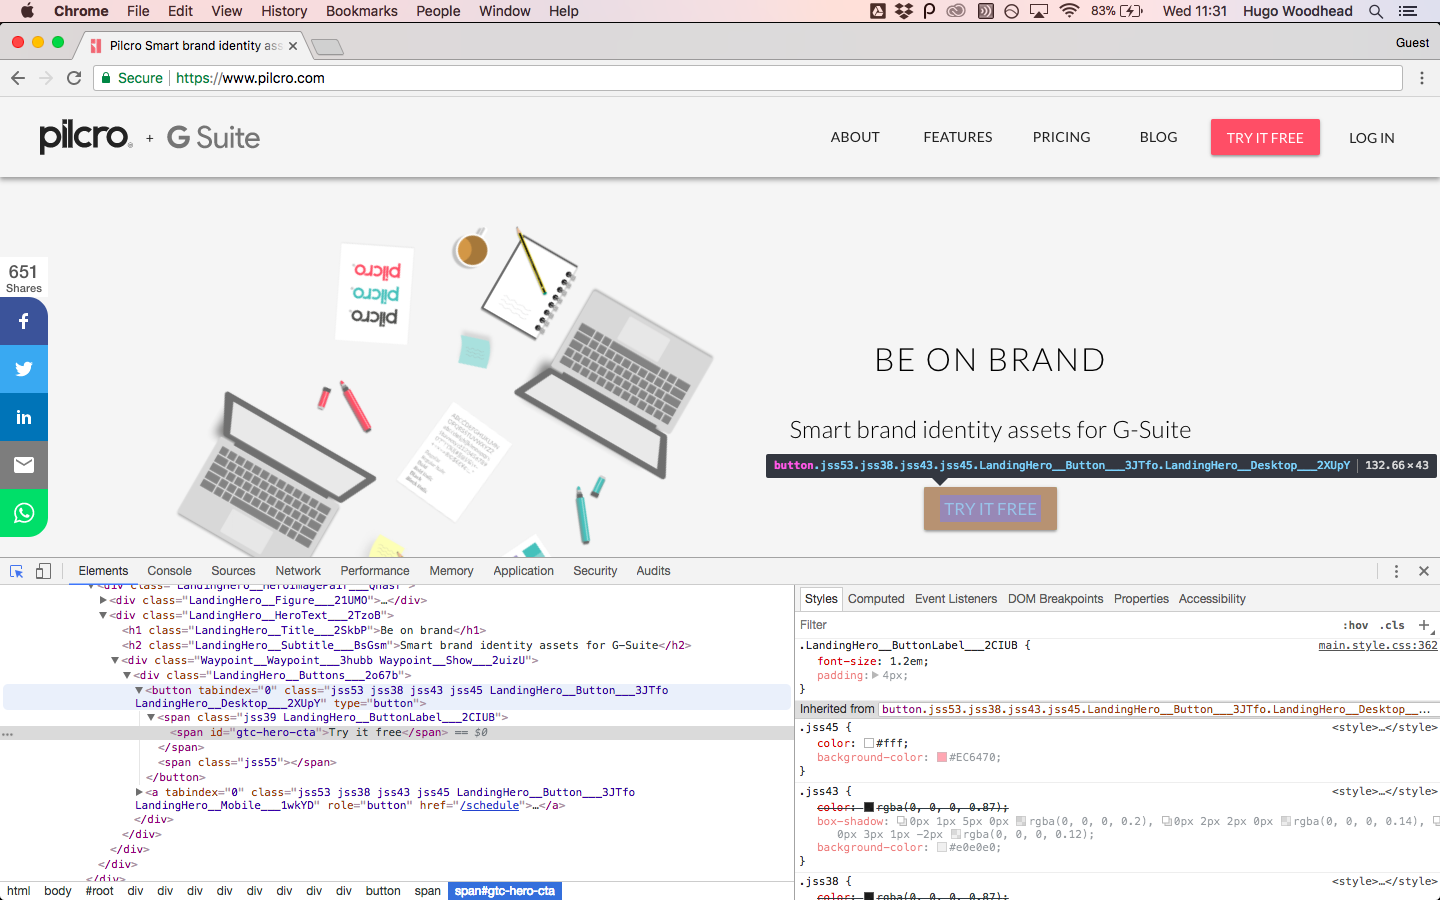Screen dimensions: 1440x900
Task: Toggle the .cls class editor
Action: pyautogui.click(x=1394, y=625)
